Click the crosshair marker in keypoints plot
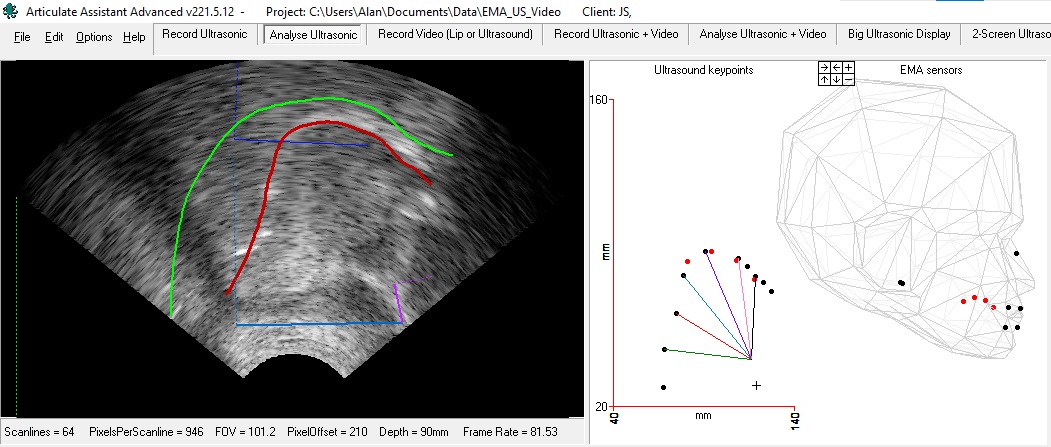This screenshot has width=1051, height=447. (757, 385)
